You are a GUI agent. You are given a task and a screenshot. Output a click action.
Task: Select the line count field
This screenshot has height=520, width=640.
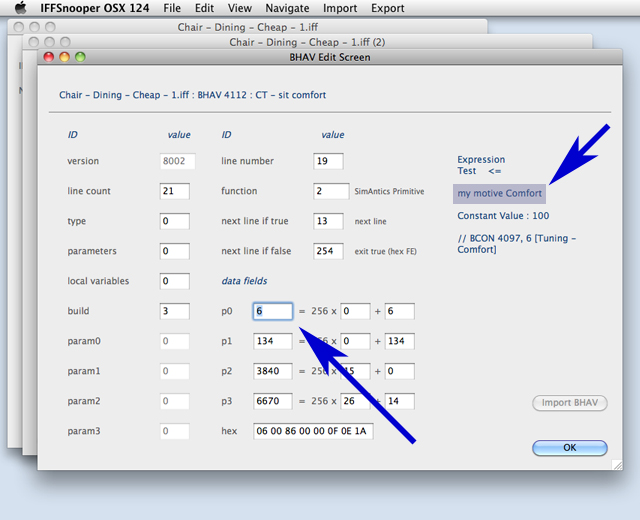tap(175, 191)
